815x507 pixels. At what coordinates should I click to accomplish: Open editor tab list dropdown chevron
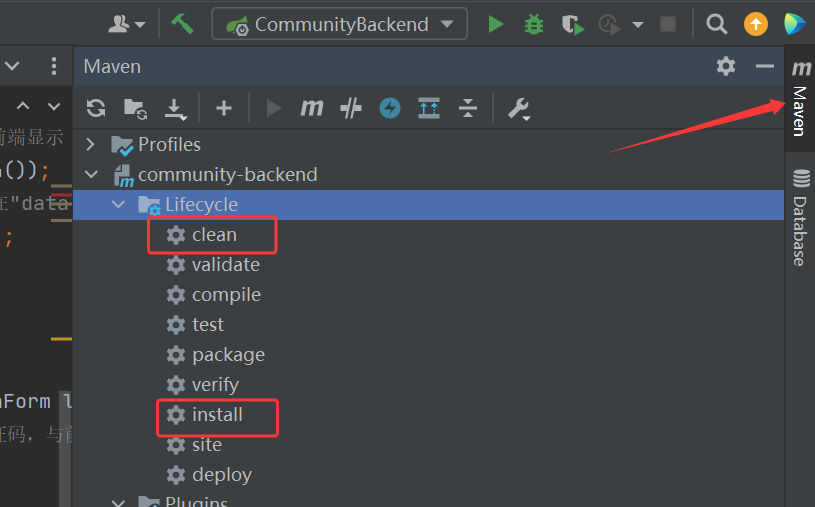(12, 66)
